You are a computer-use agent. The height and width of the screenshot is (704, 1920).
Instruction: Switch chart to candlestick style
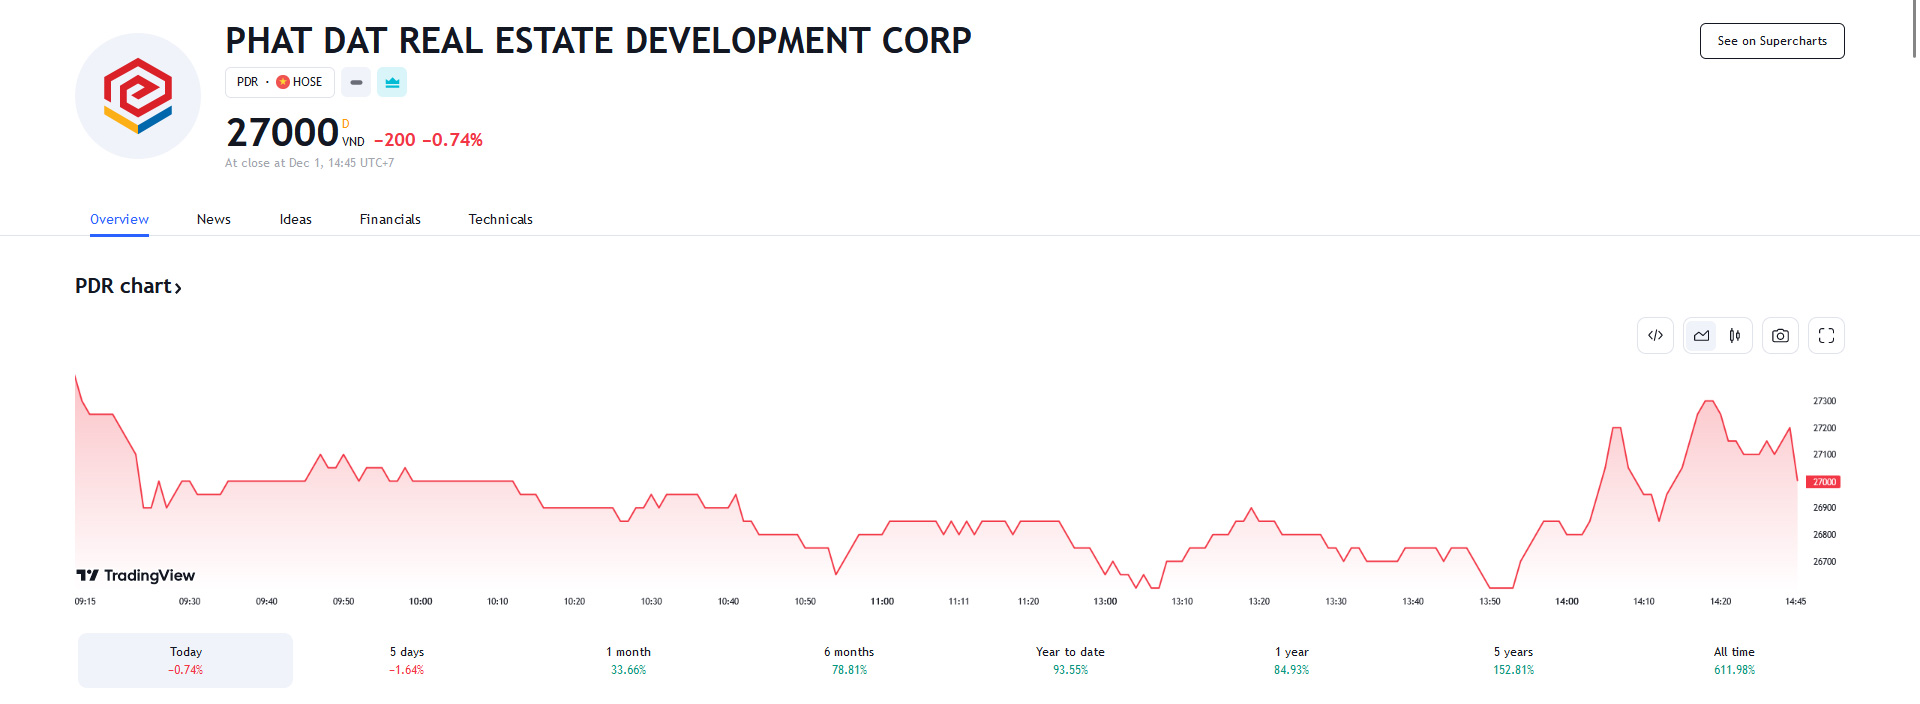click(1735, 336)
